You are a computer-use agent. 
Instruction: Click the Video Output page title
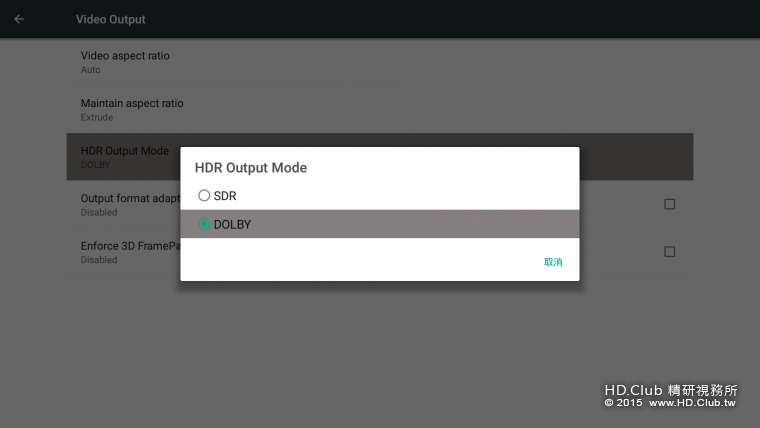pyautogui.click(x=111, y=19)
